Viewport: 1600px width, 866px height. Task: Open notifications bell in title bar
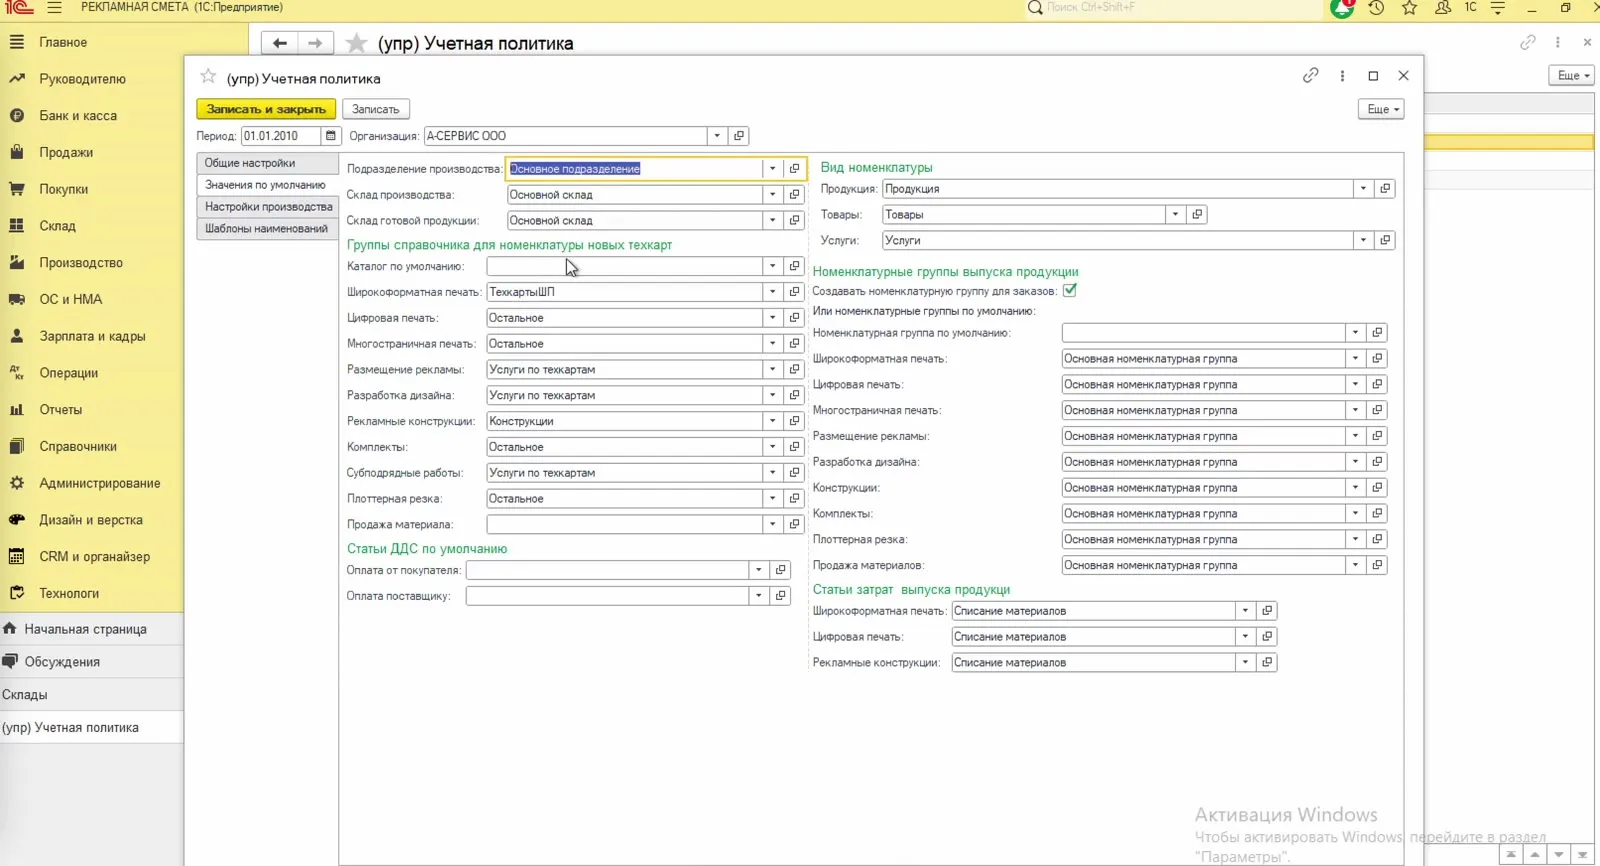pyautogui.click(x=1342, y=8)
